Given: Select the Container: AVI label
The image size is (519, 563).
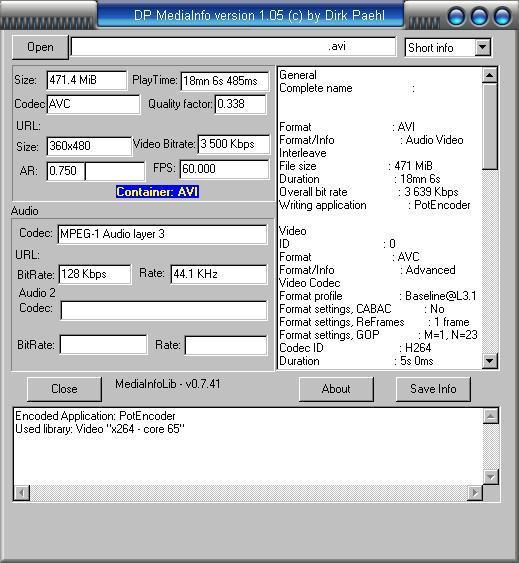Looking at the screenshot, I should pyautogui.click(x=157, y=192).
